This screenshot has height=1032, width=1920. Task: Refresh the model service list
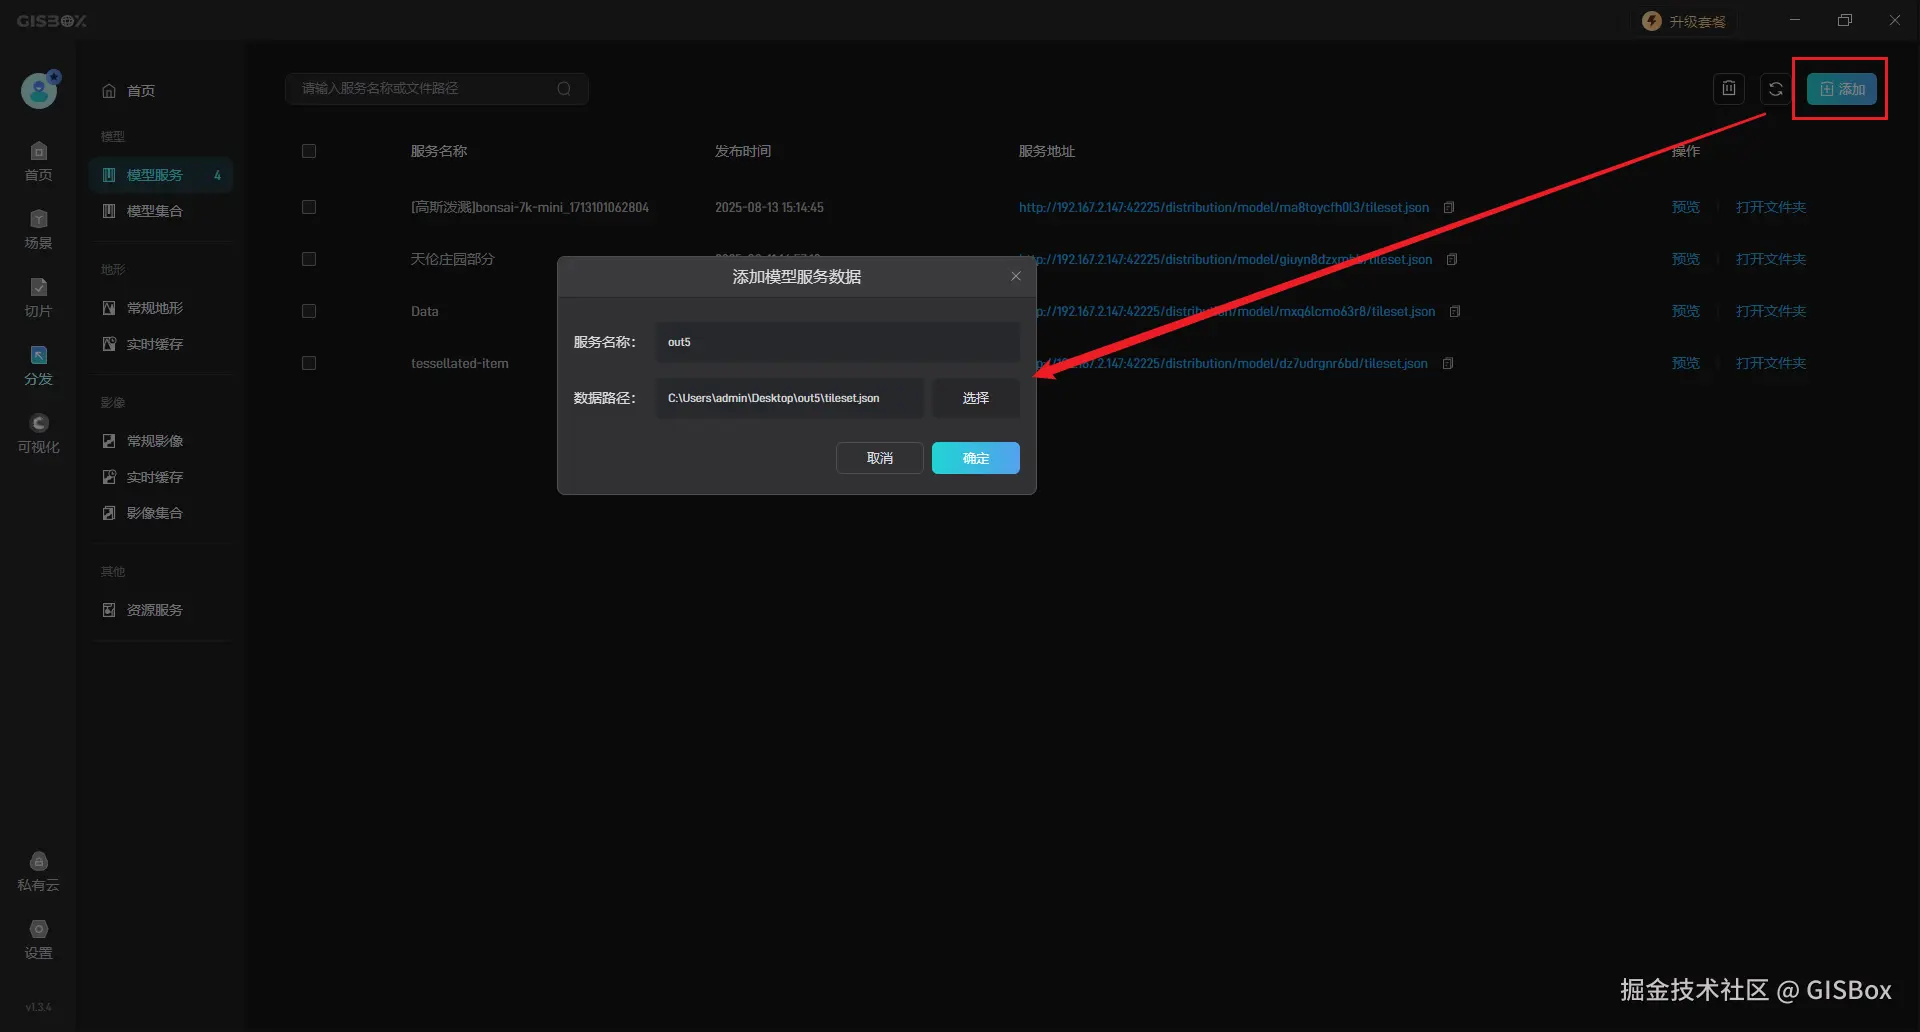click(1776, 89)
